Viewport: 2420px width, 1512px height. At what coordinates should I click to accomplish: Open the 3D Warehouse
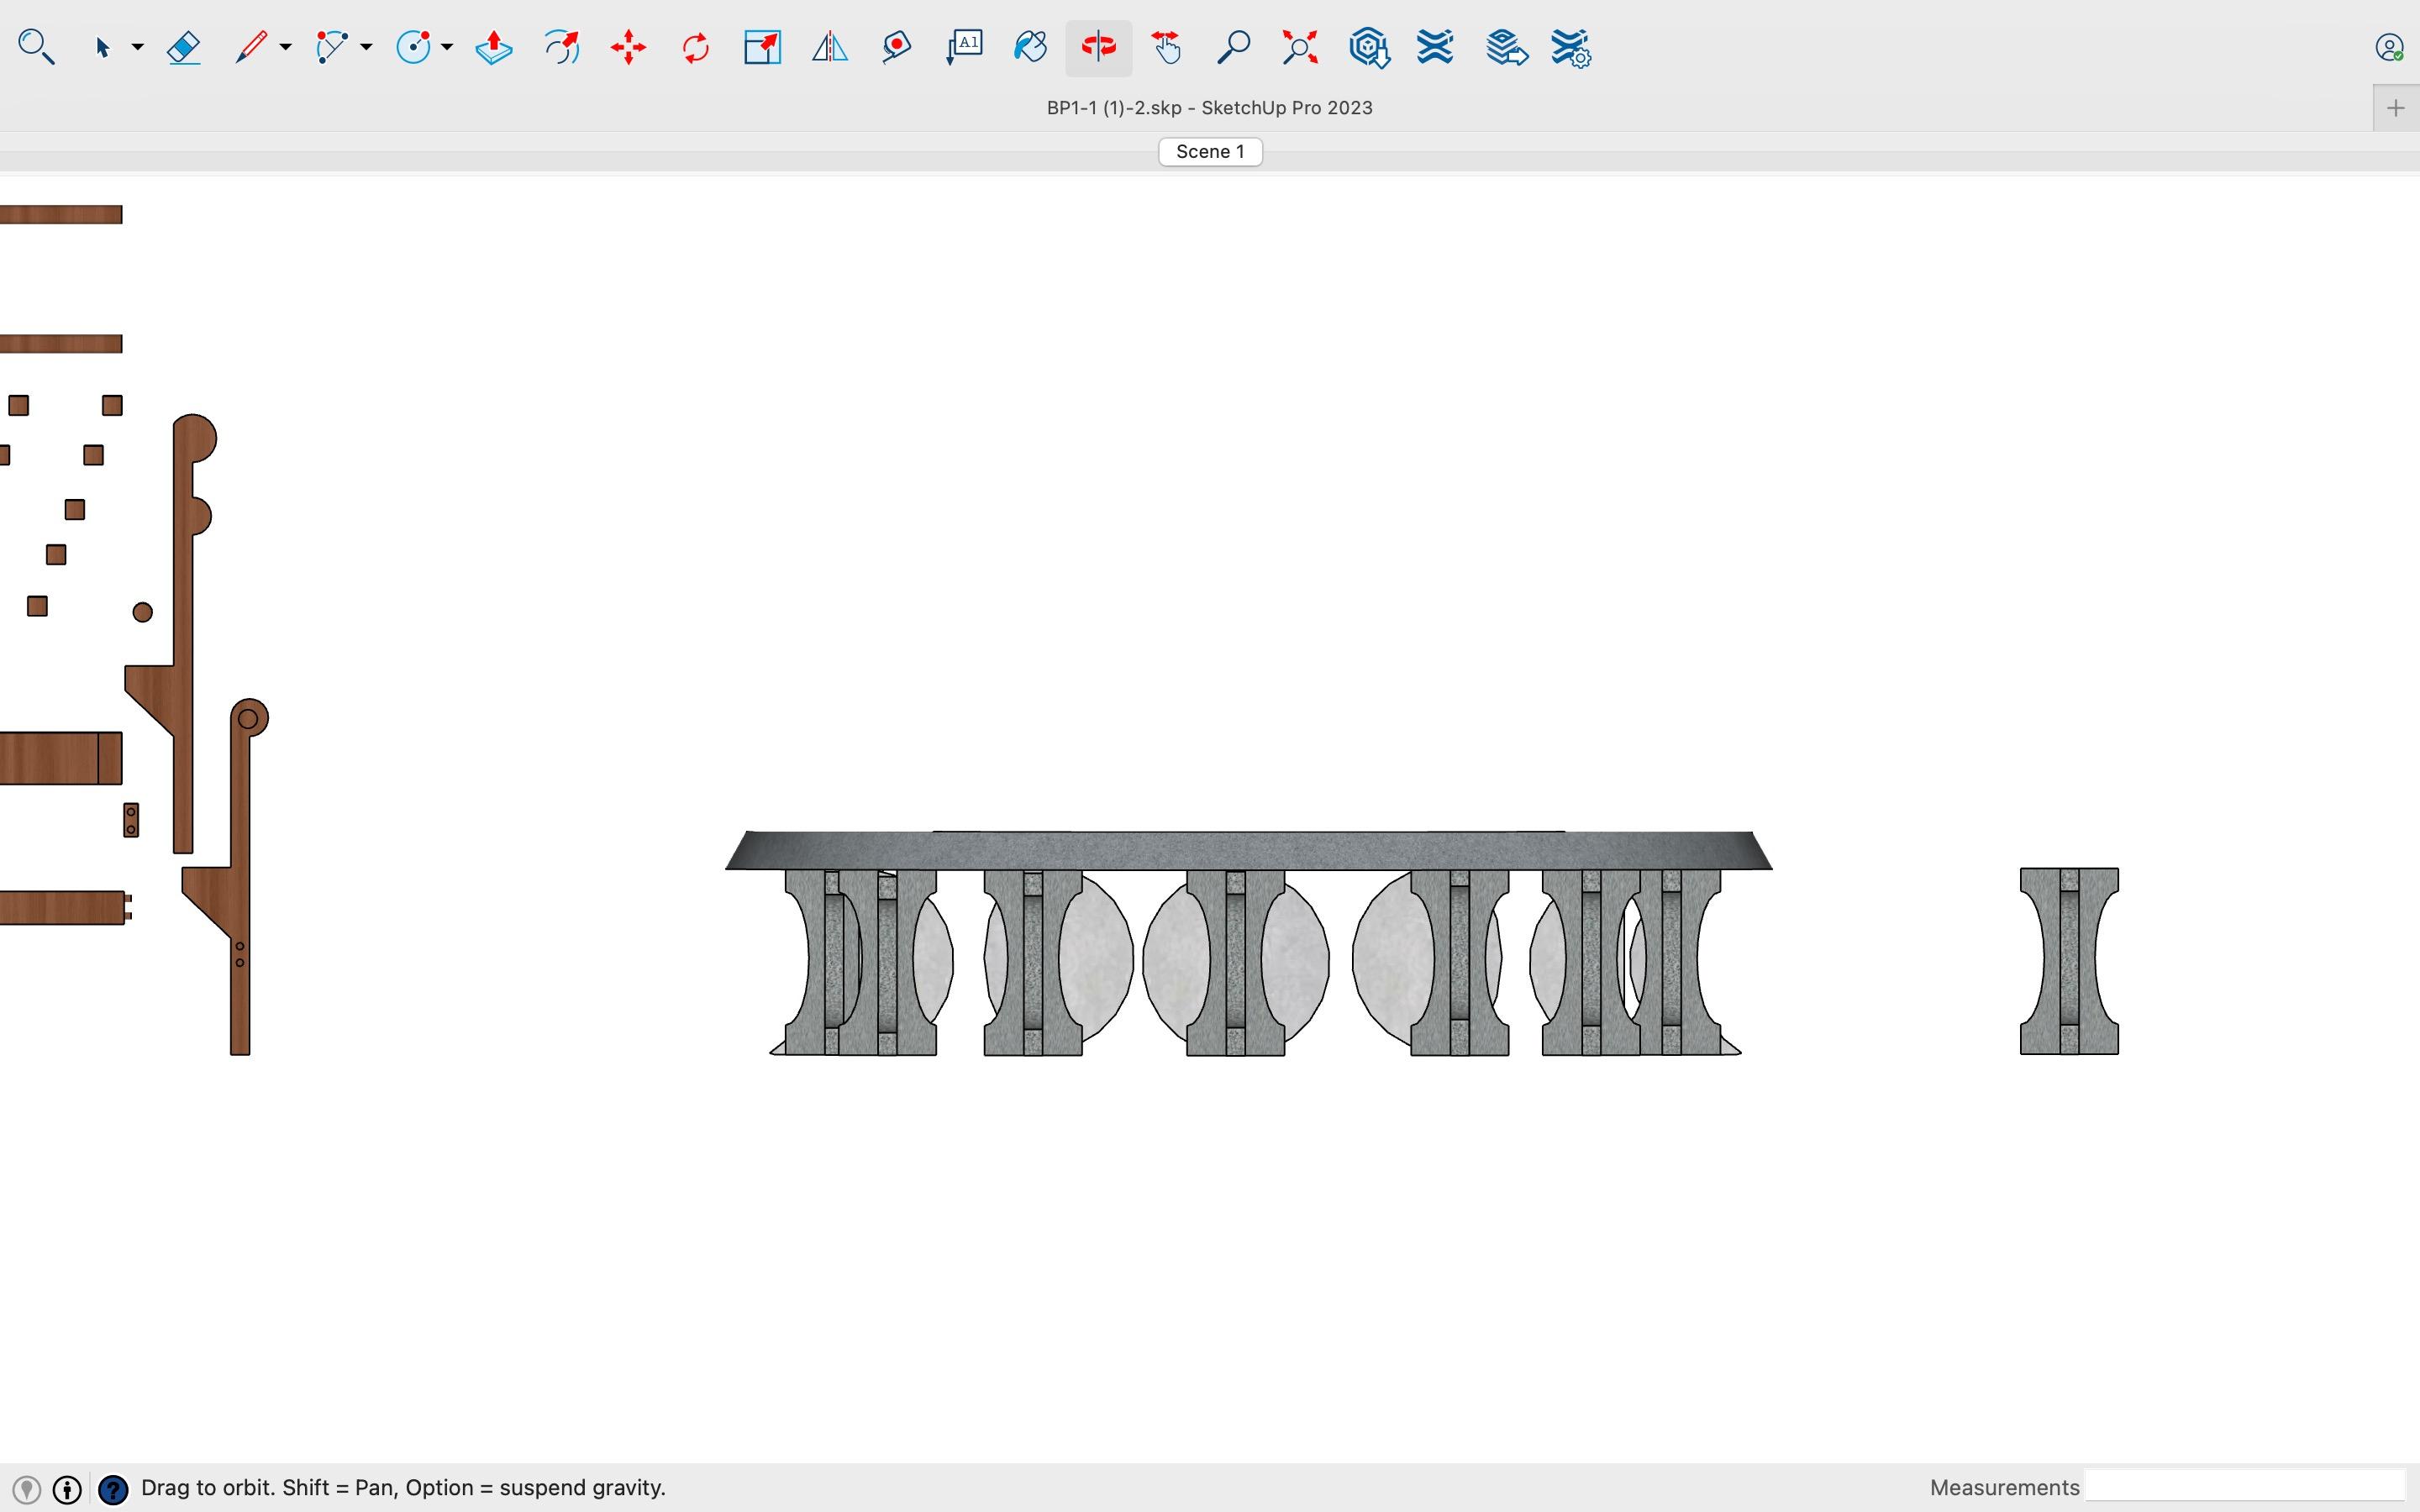click(1368, 47)
